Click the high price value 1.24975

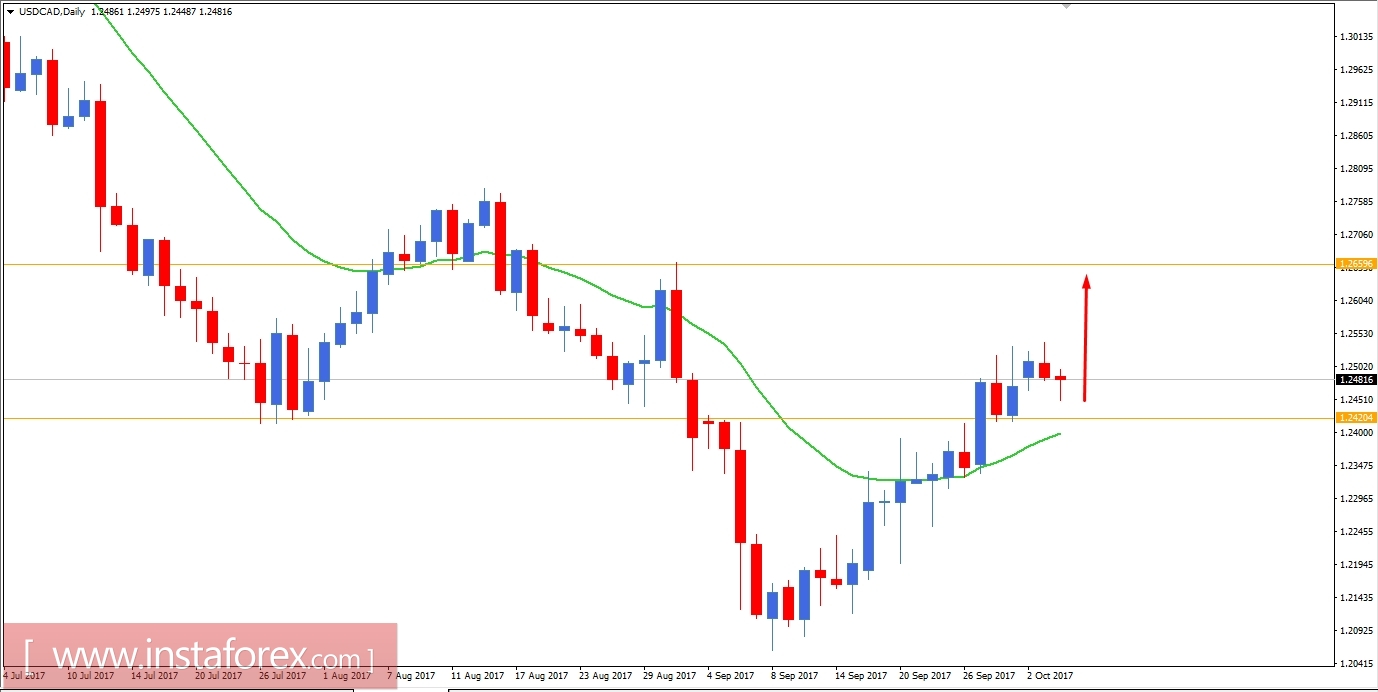[142, 11]
